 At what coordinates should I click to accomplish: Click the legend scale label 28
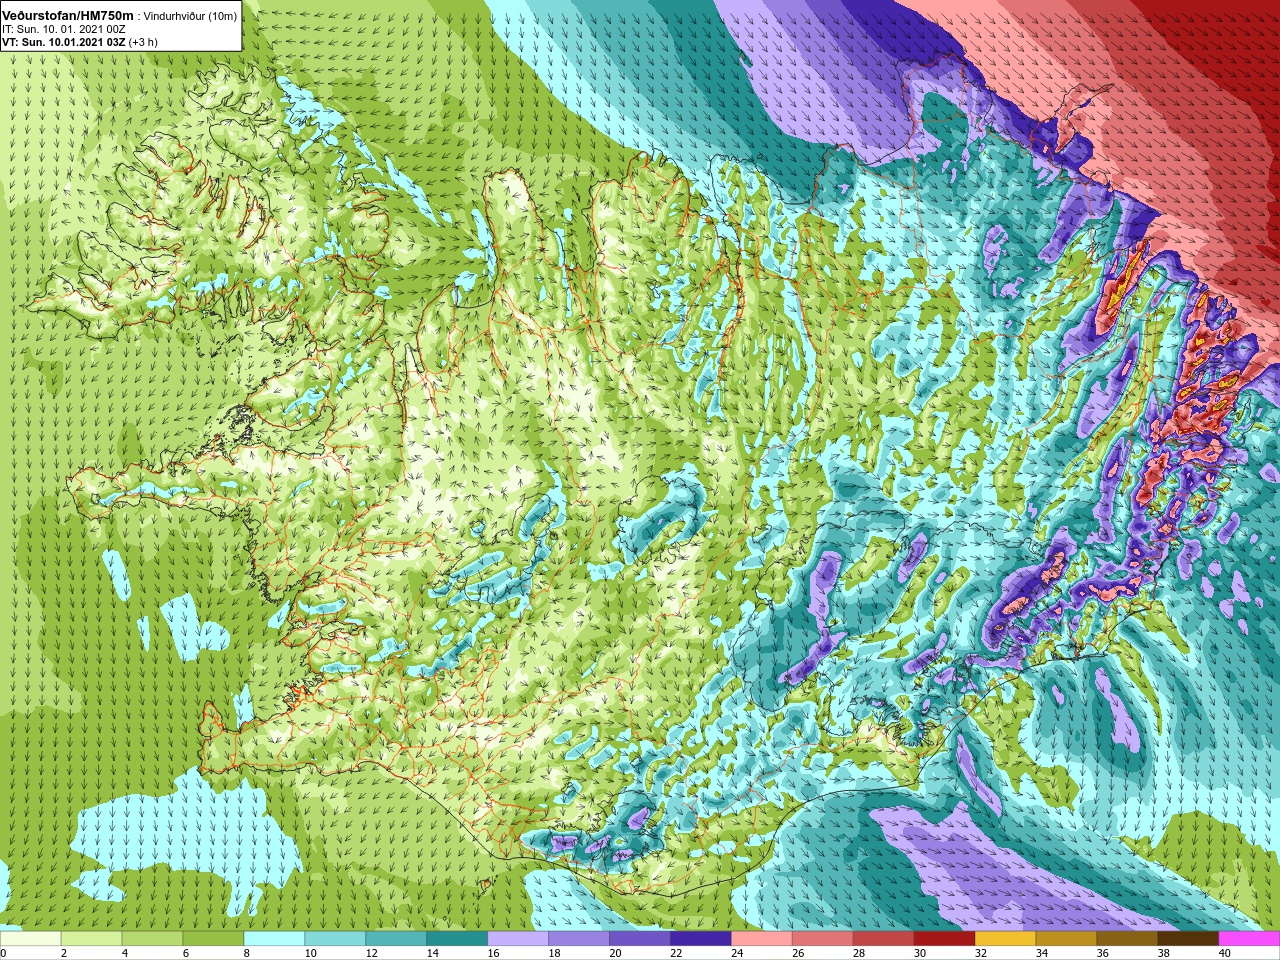tap(859, 953)
